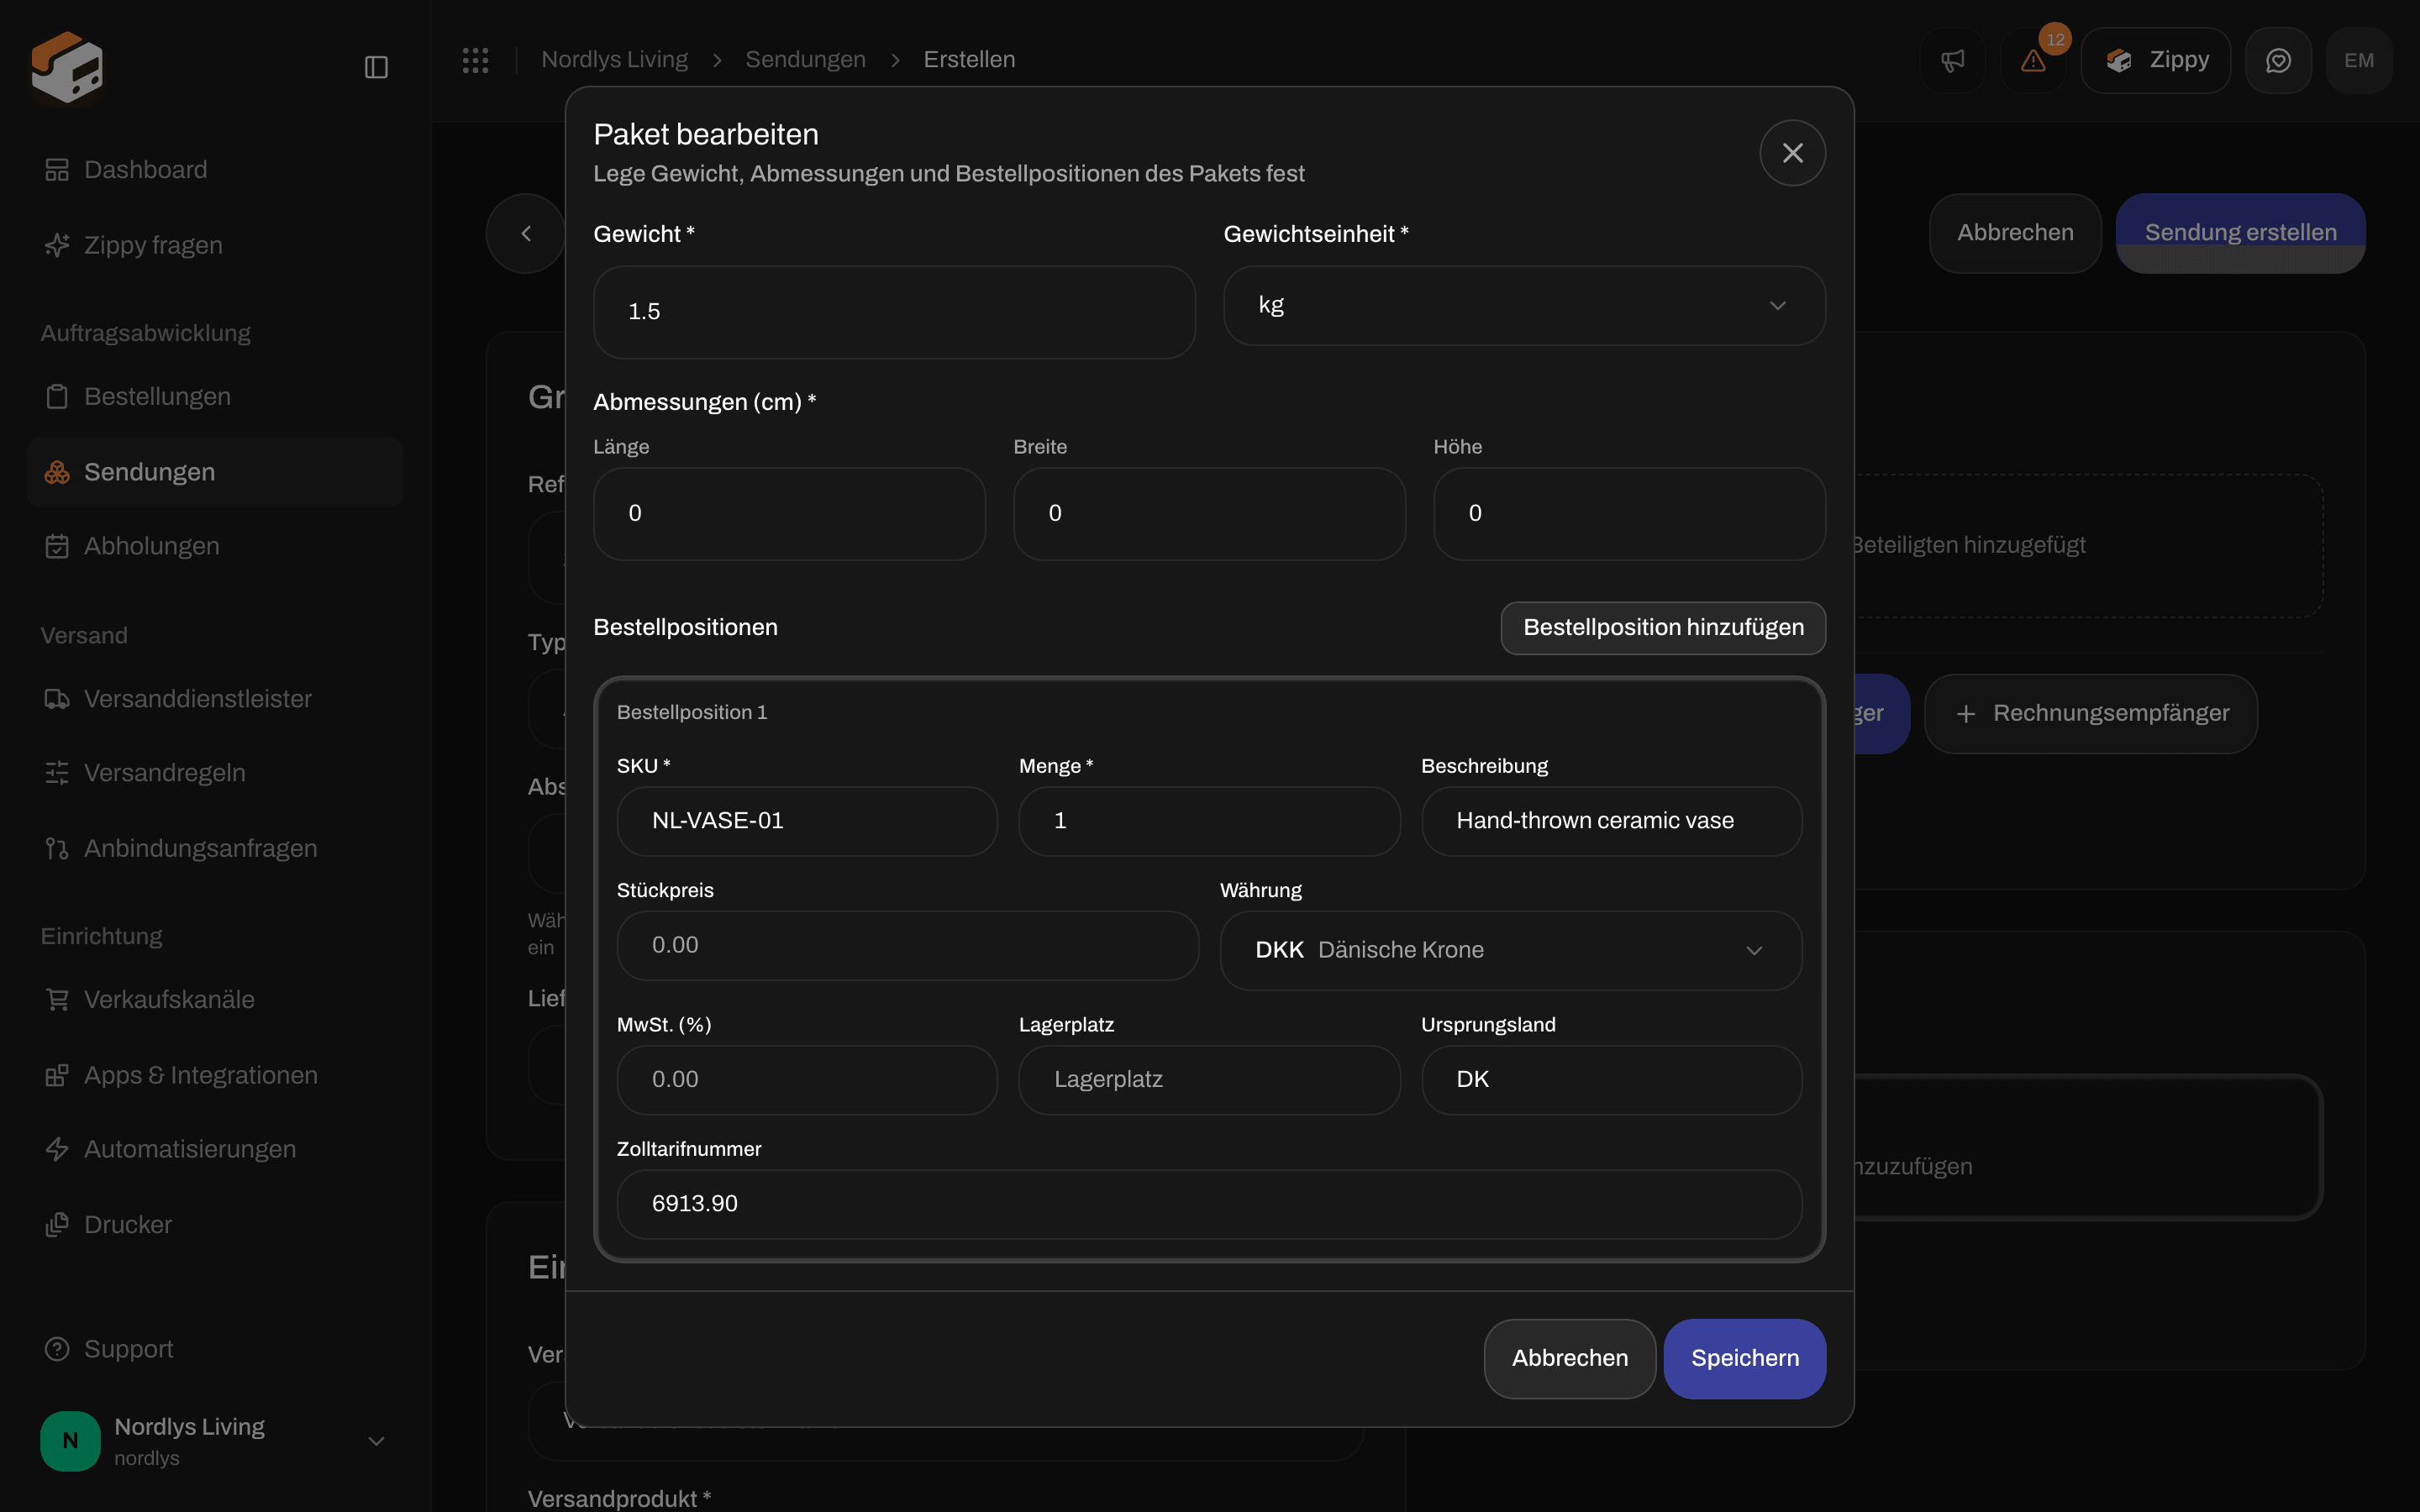The image size is (2420, 1512).
Task: Open Apps & Integrationen page
Action: pos(215,1075)
